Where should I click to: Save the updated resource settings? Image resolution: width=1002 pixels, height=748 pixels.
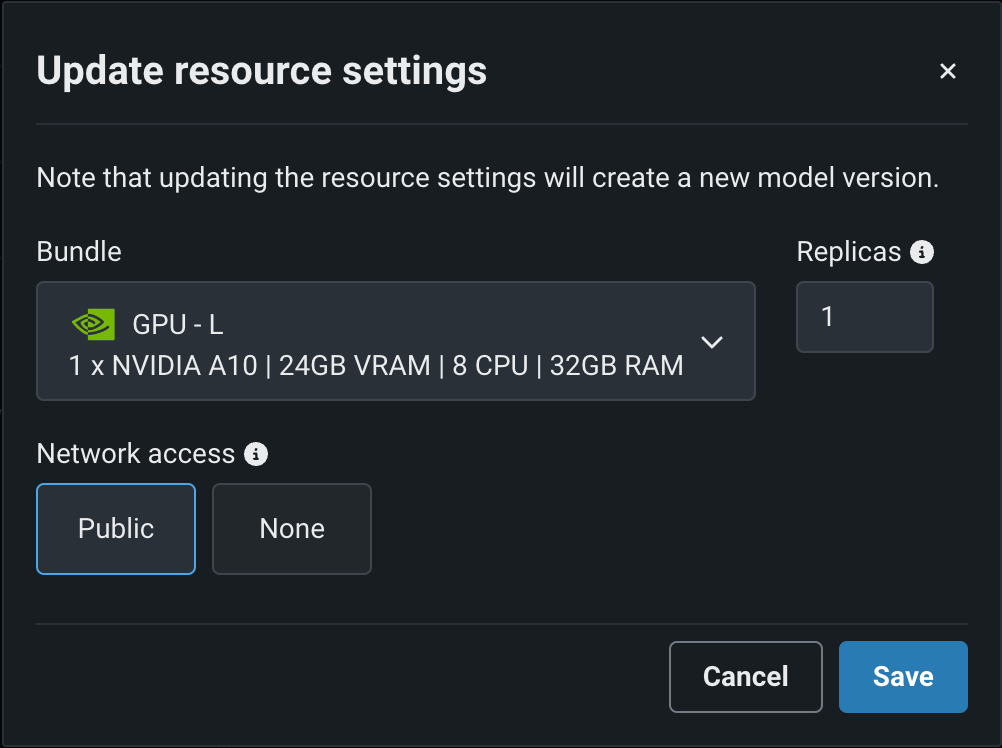903,677
